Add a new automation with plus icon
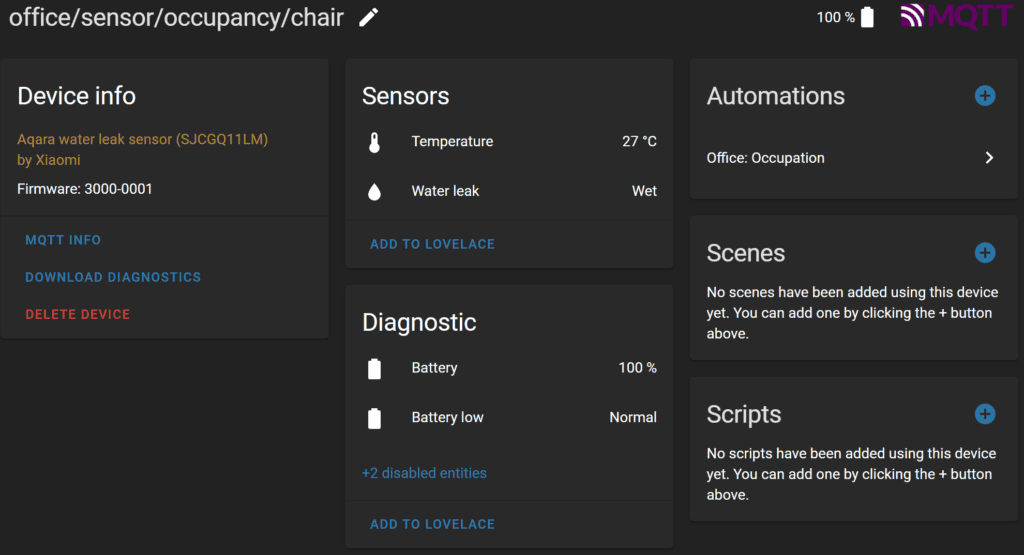This screenshot has height=555, width=1024. tap(985, 96)
